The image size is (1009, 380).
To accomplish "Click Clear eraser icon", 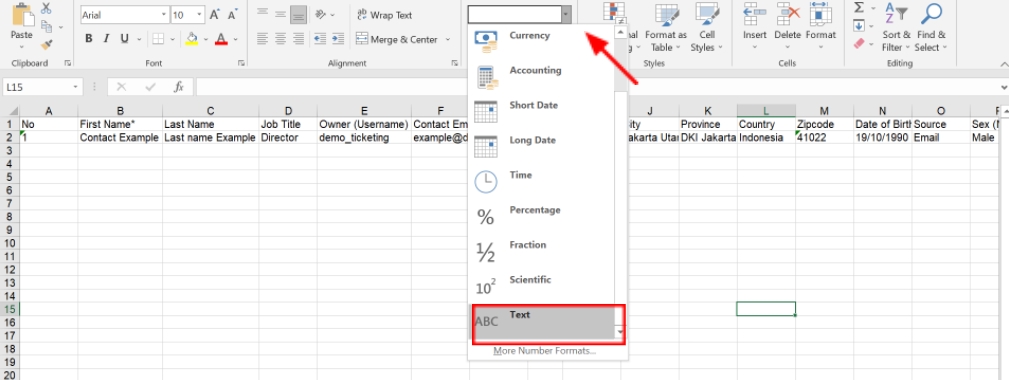I will point(858,44).
